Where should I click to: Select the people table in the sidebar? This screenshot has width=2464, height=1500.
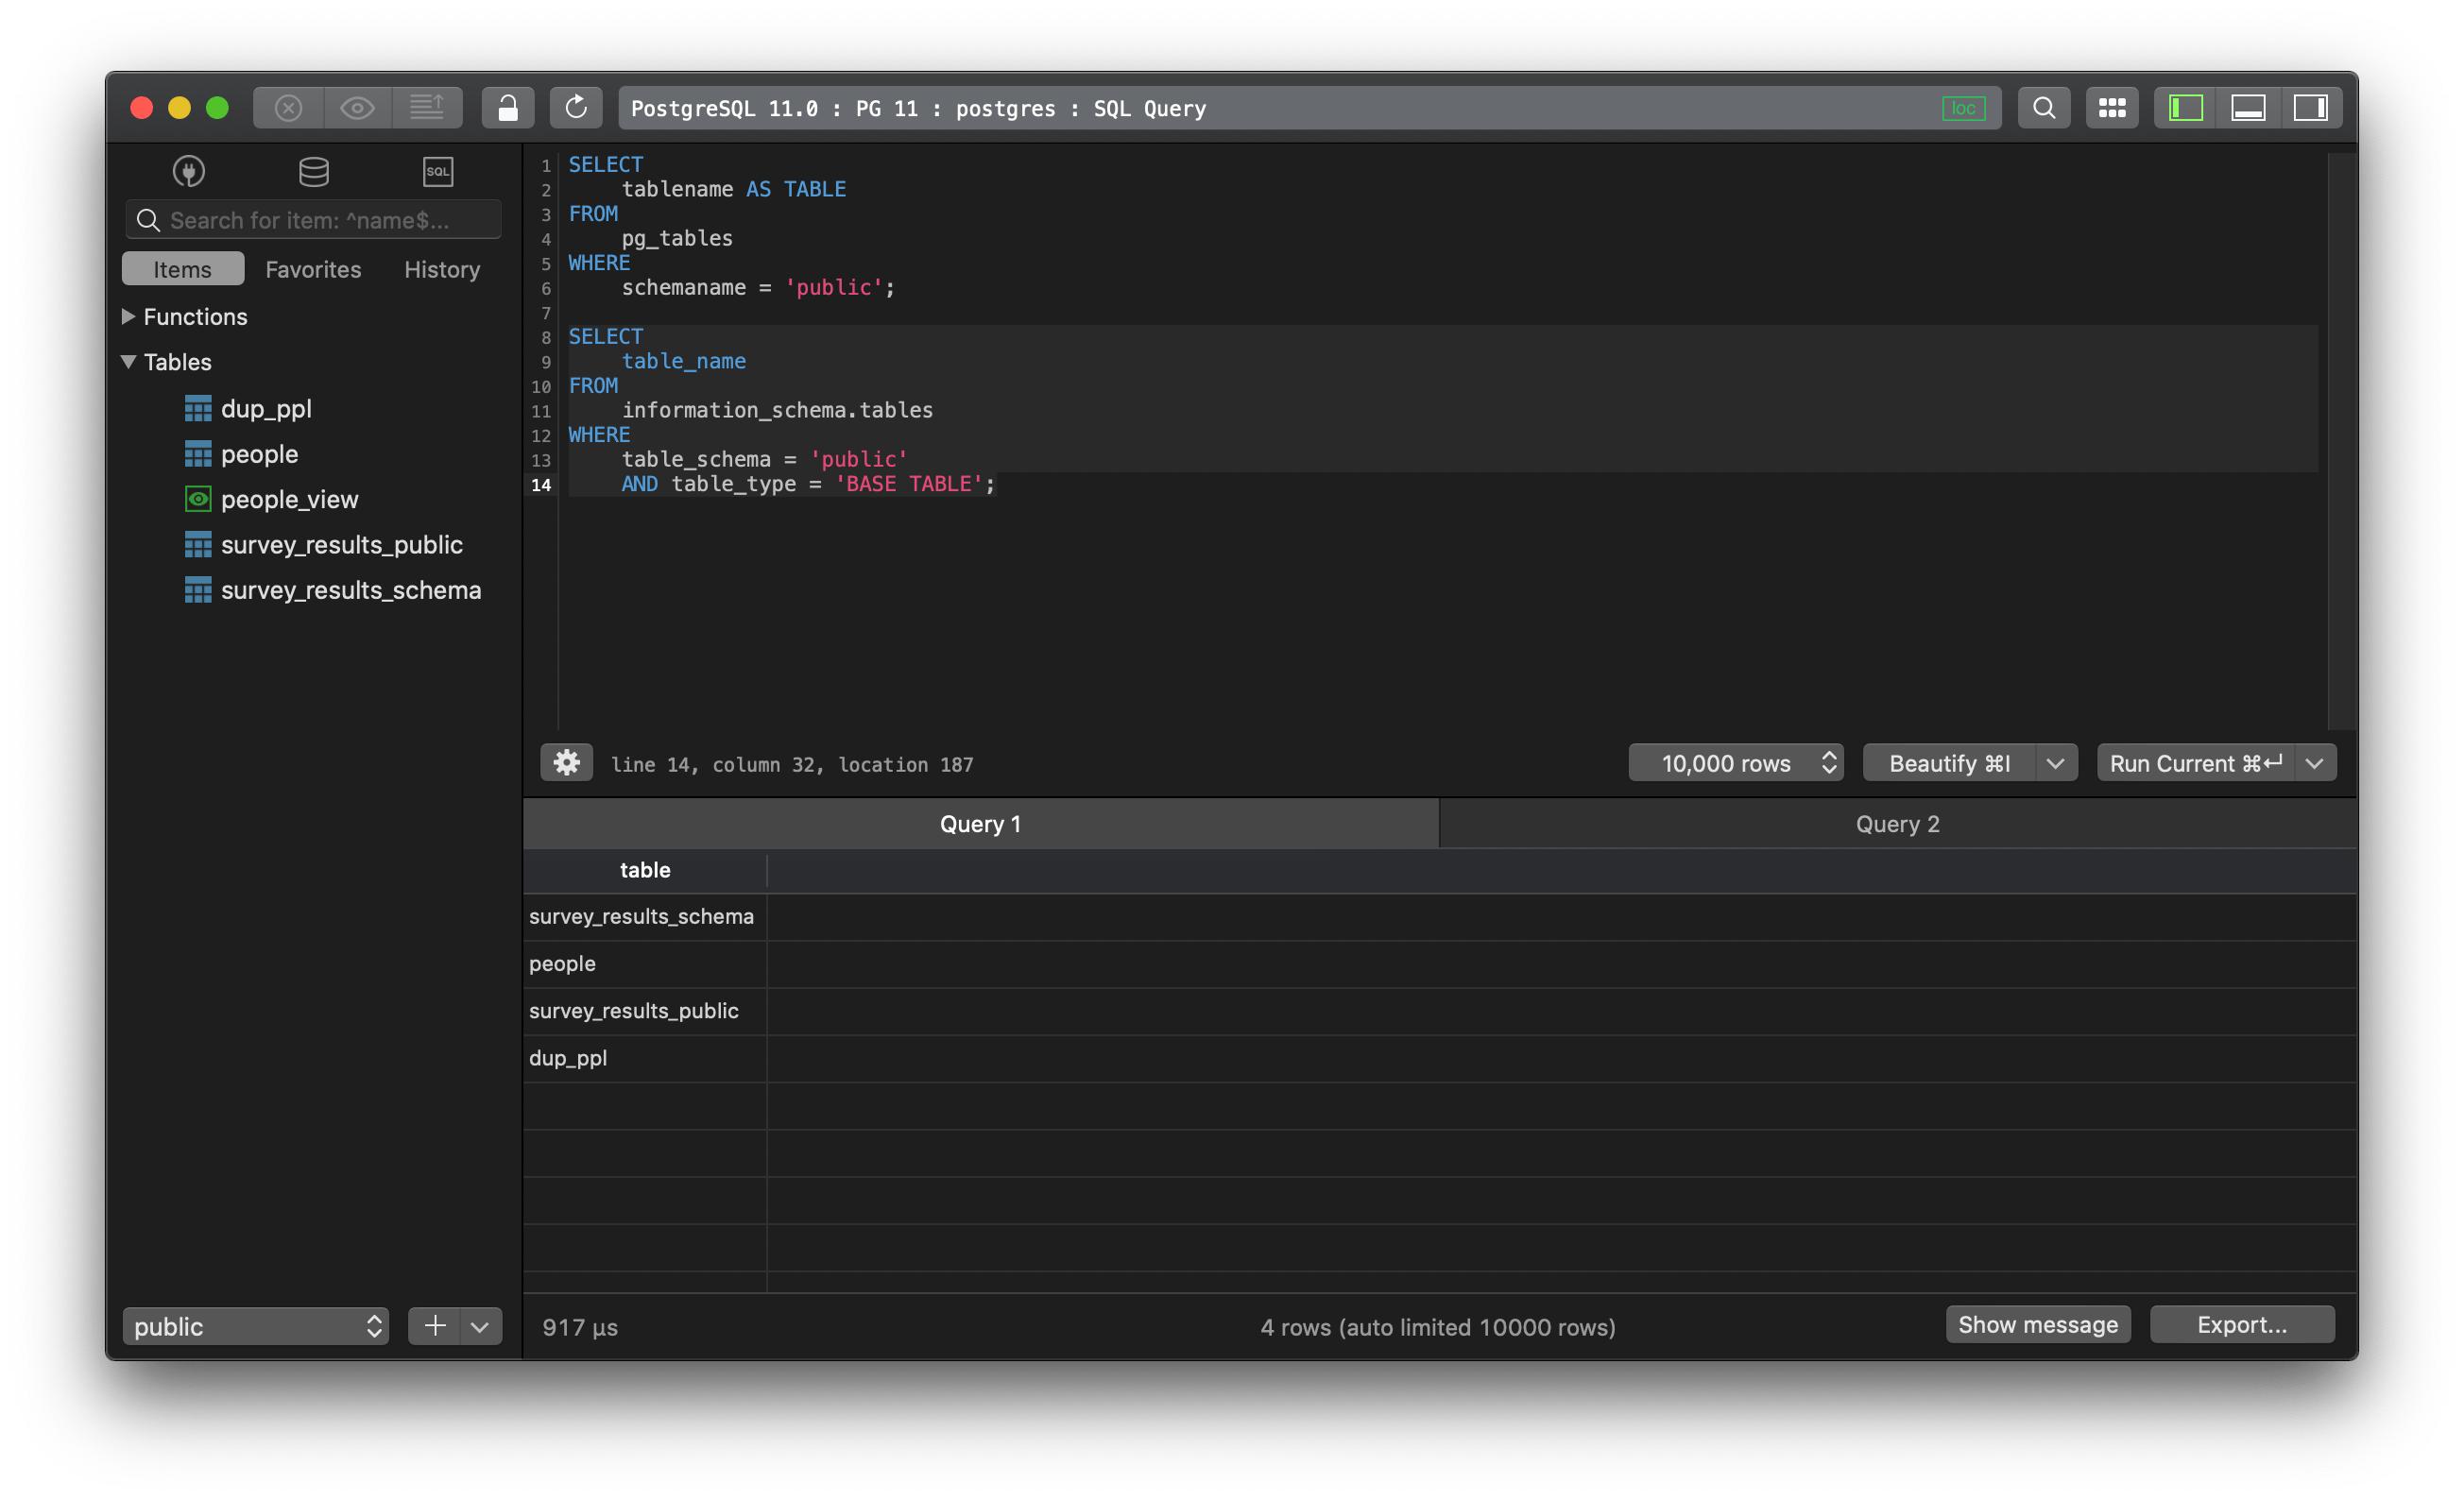point(259,453)
